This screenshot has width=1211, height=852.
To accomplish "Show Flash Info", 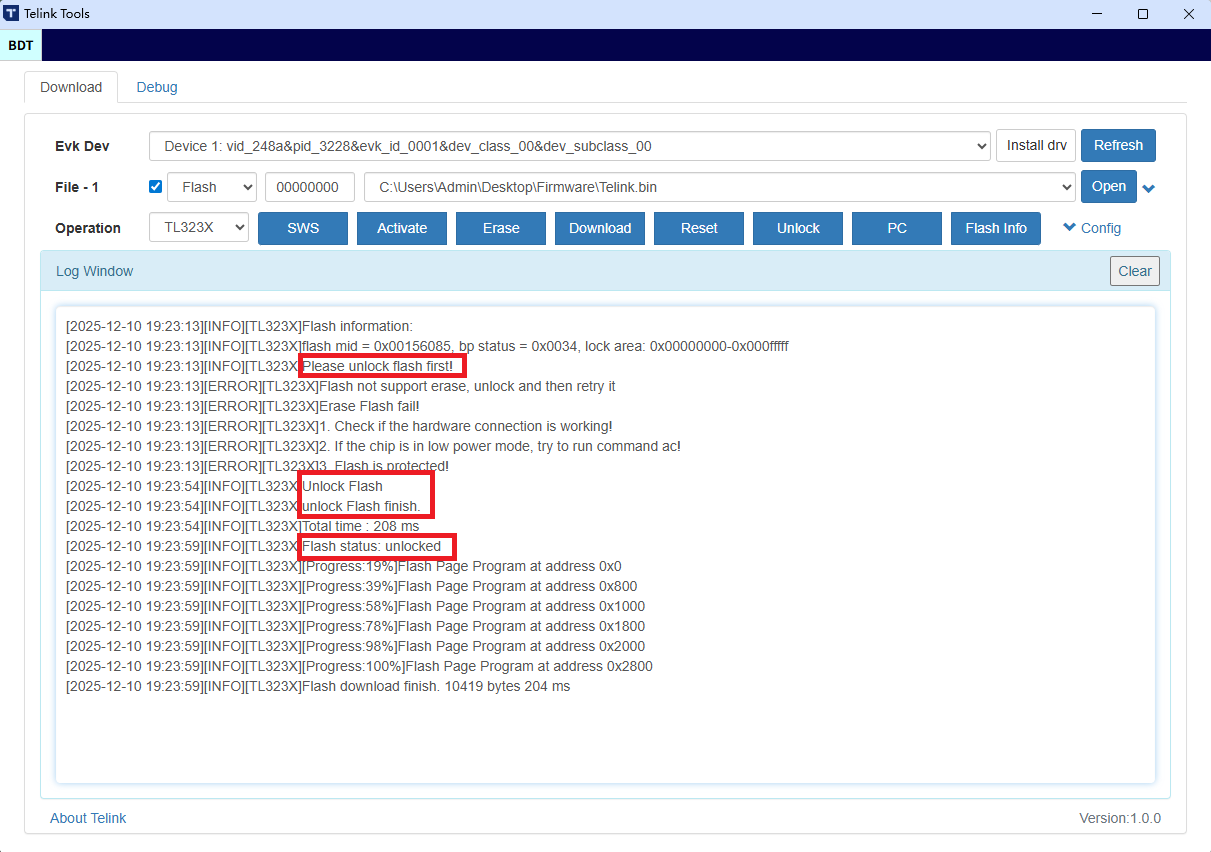I will (995, 228).
